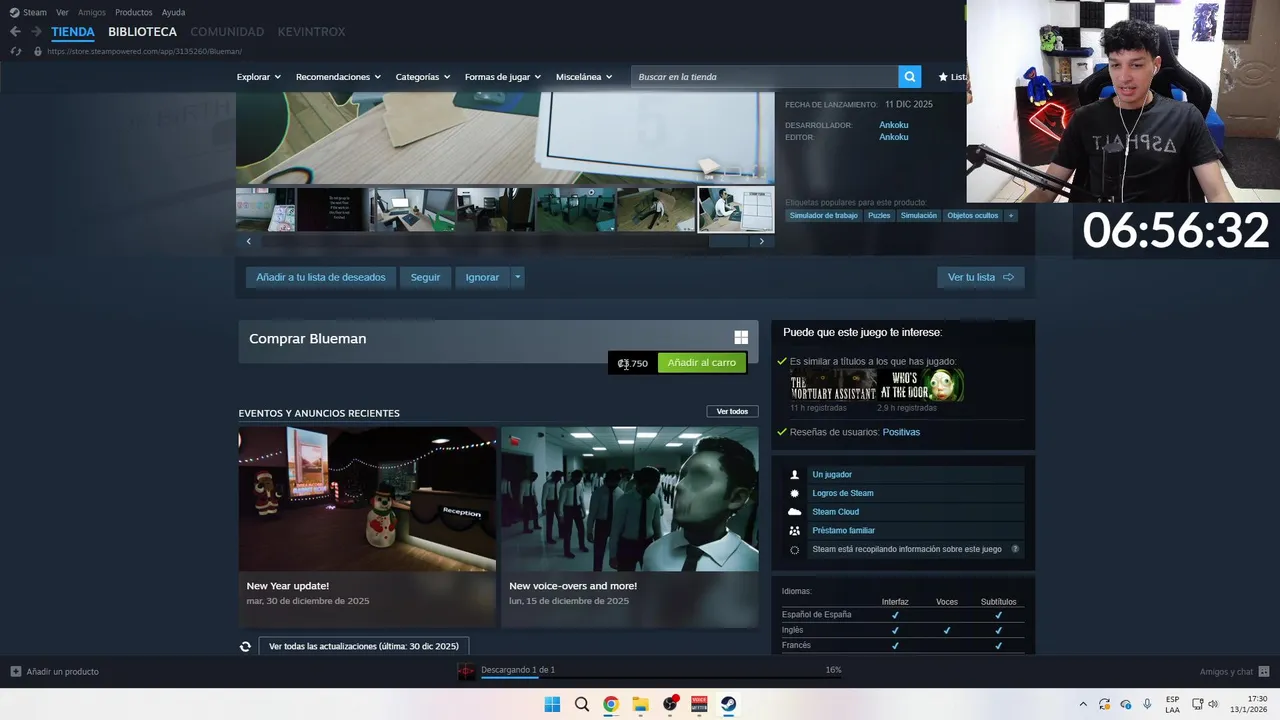Click the padlock icon beside the URL

tap(38, 51)
